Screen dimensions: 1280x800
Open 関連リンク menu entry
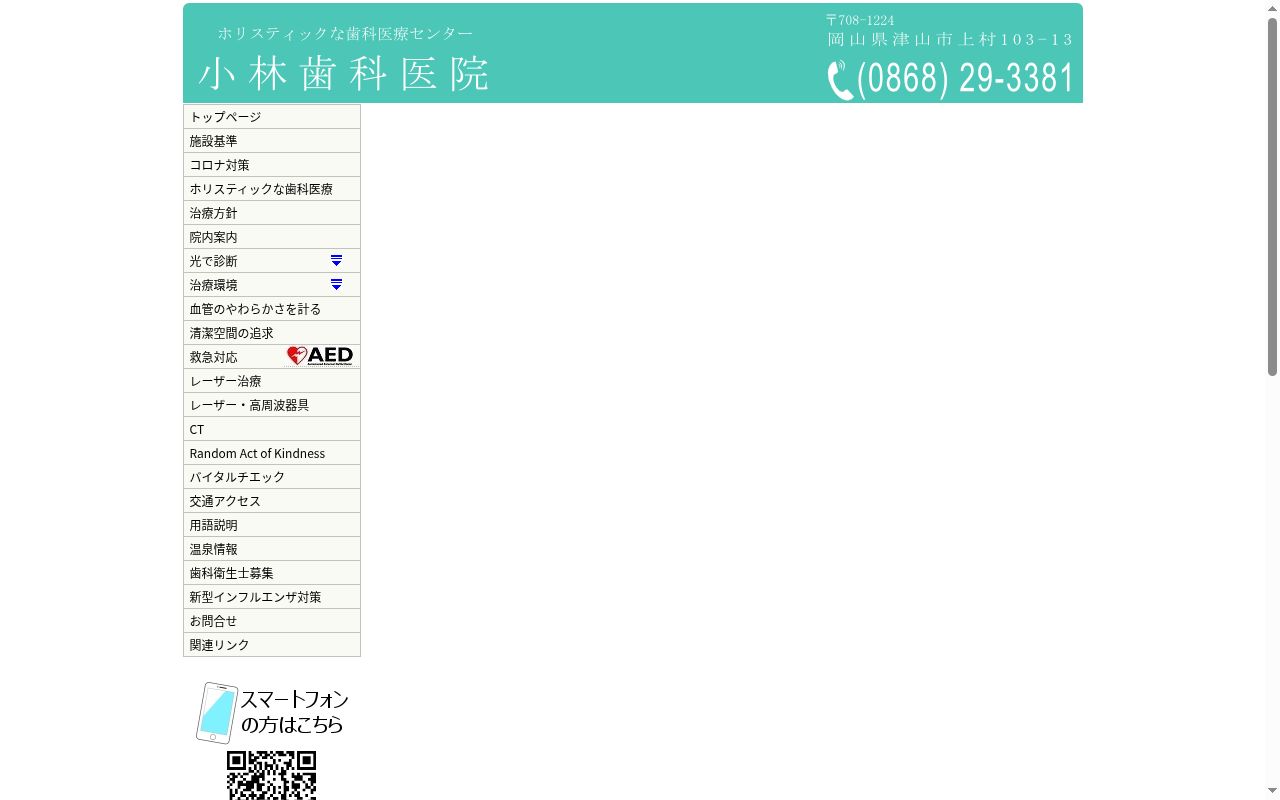pyautogui.click(x=272, y=645)
